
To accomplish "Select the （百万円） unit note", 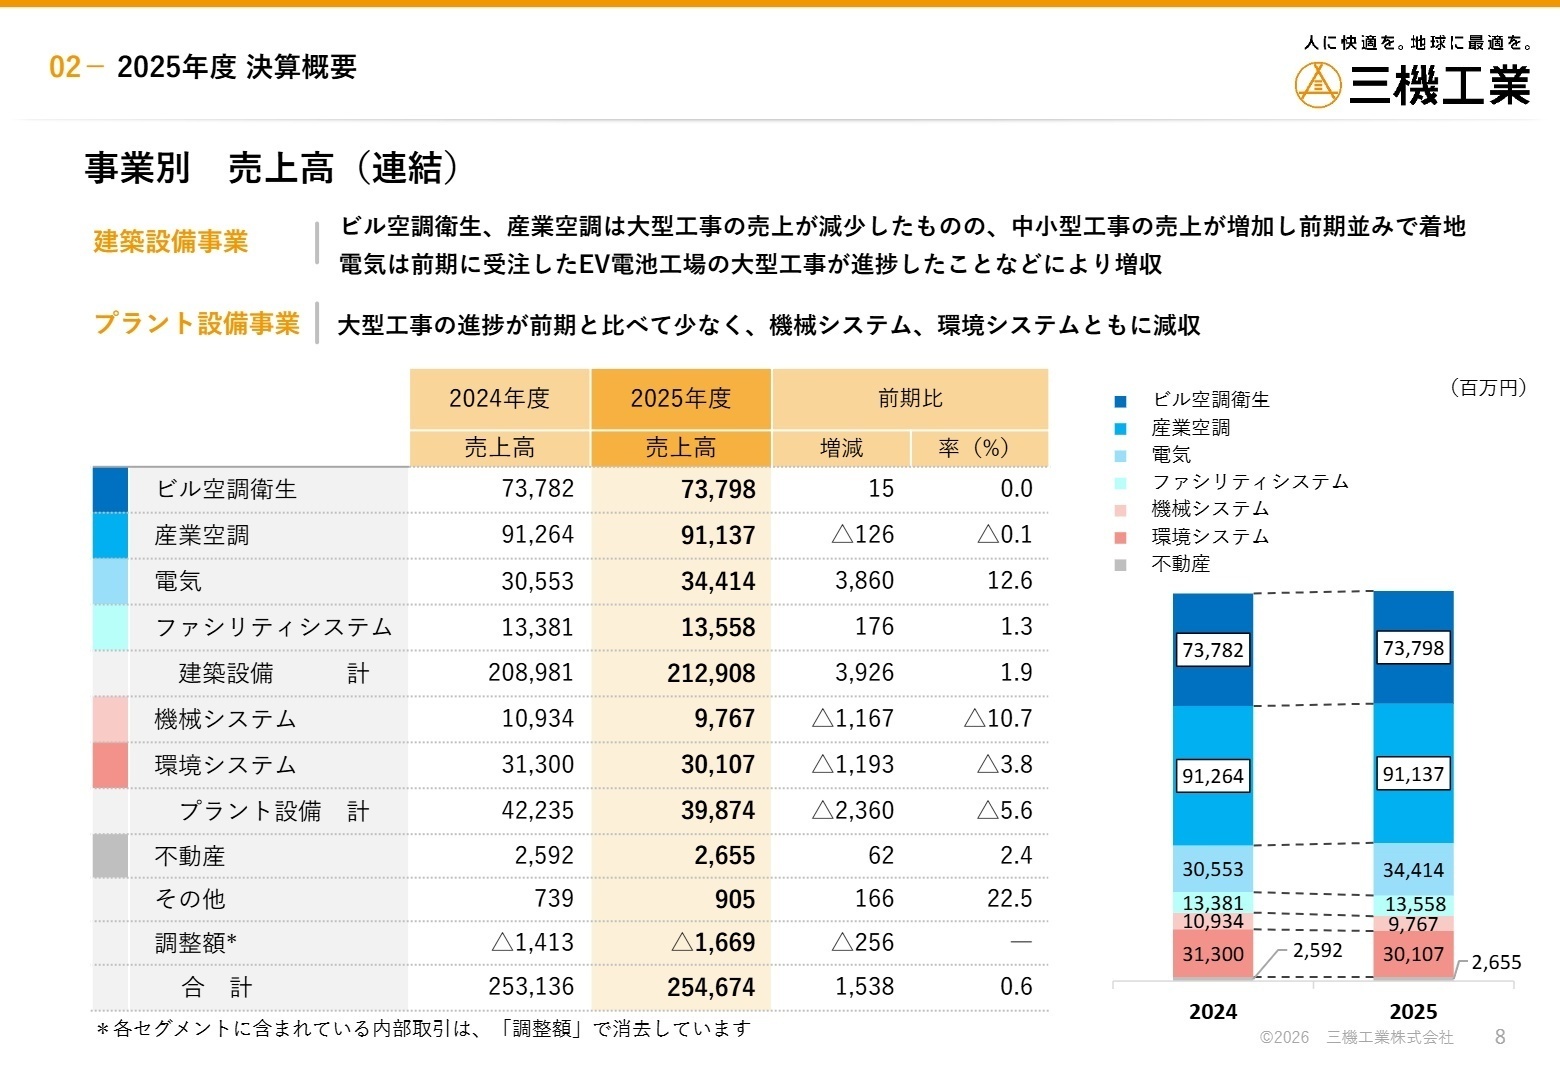I will click(x=1488, y=388).
